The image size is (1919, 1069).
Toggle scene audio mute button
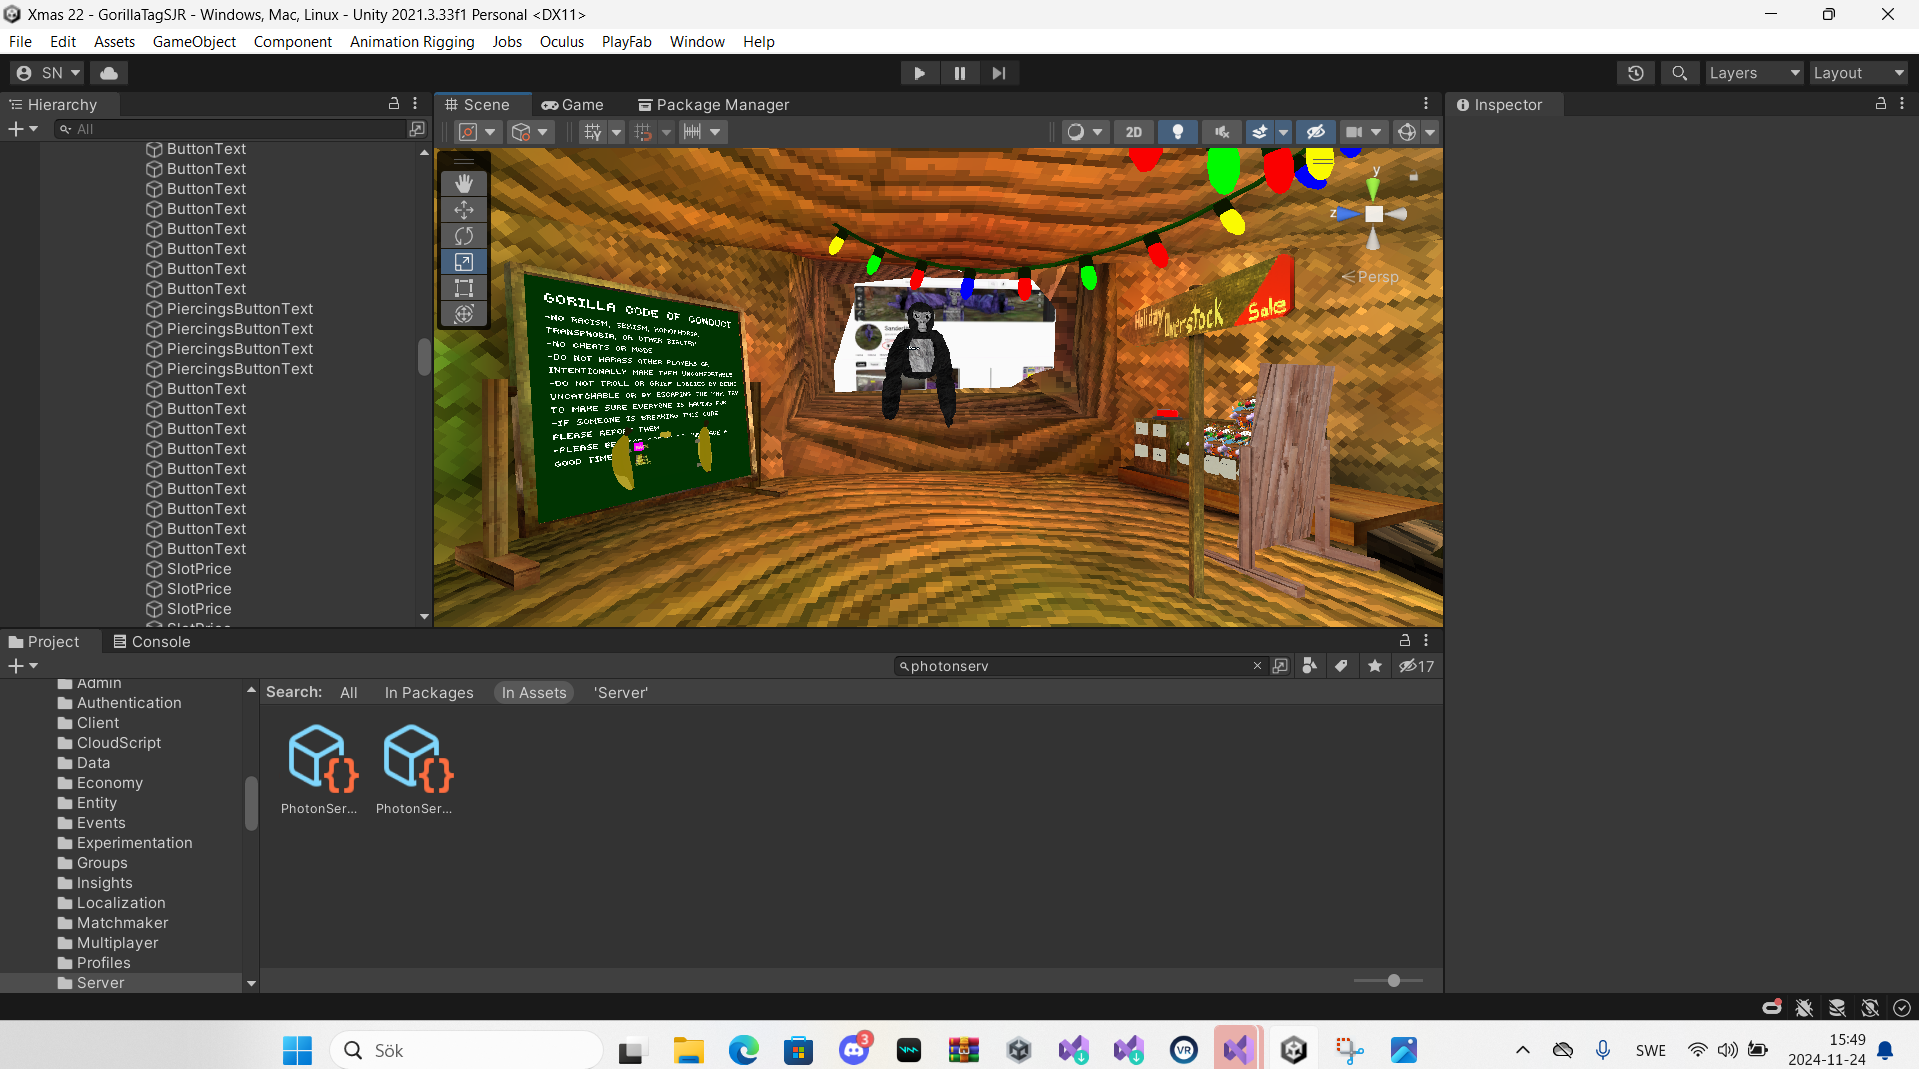(x=1222, y=132)
